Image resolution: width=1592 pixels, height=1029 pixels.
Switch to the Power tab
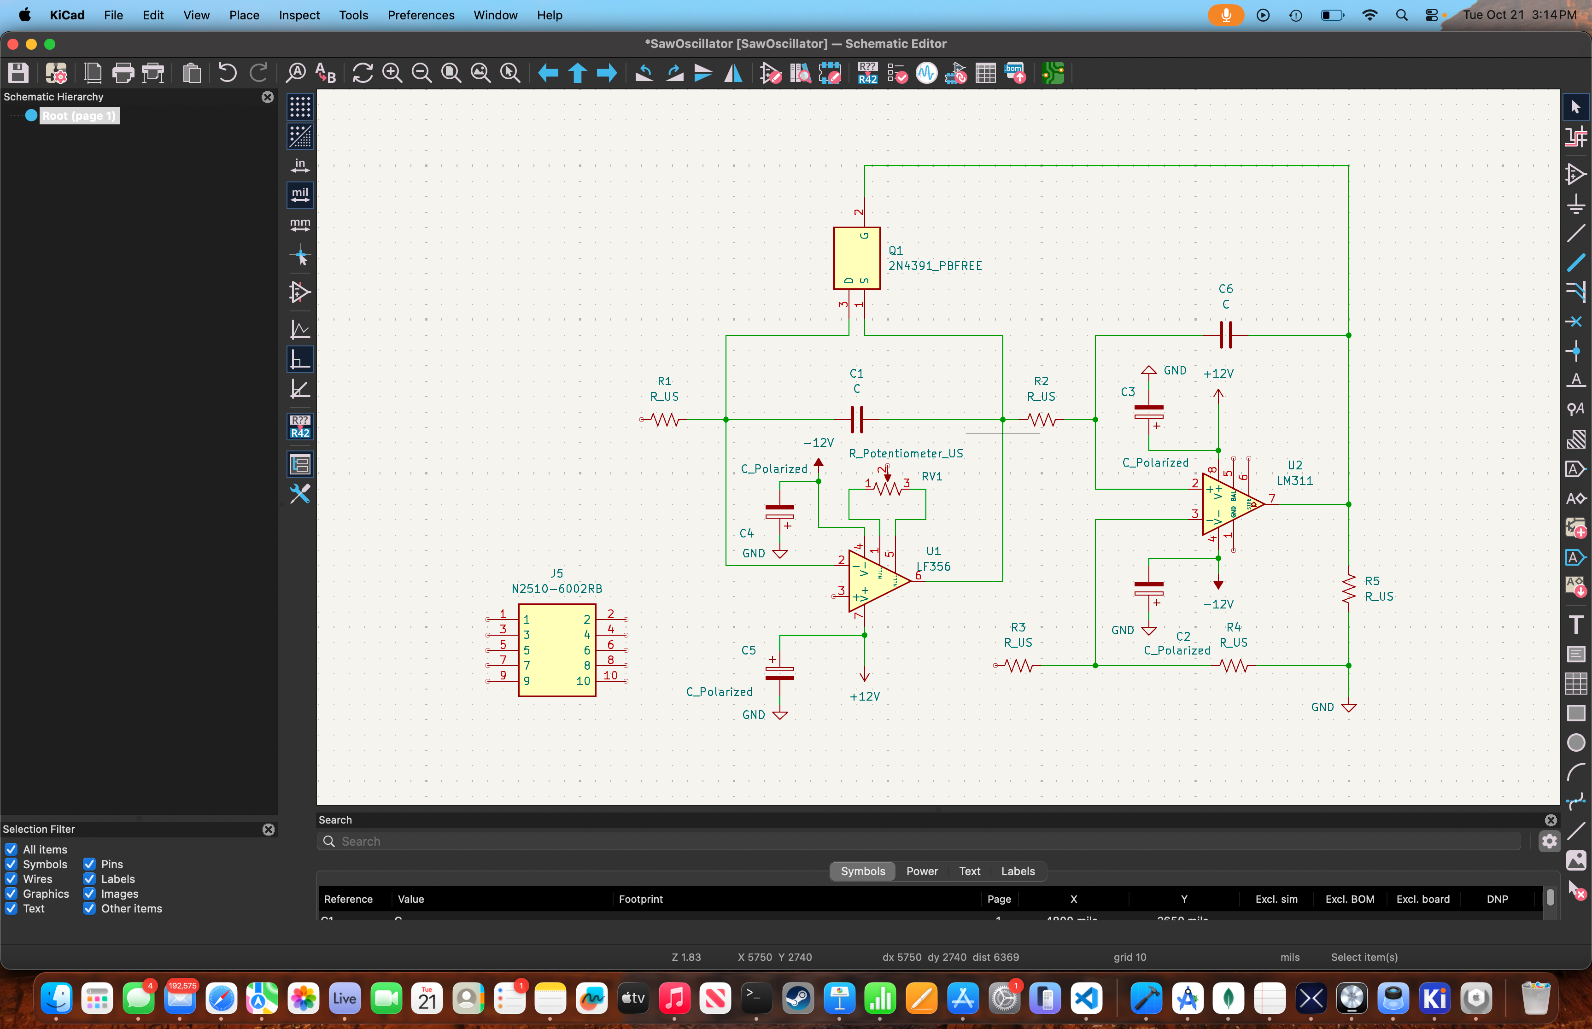[x=921, y=871]
